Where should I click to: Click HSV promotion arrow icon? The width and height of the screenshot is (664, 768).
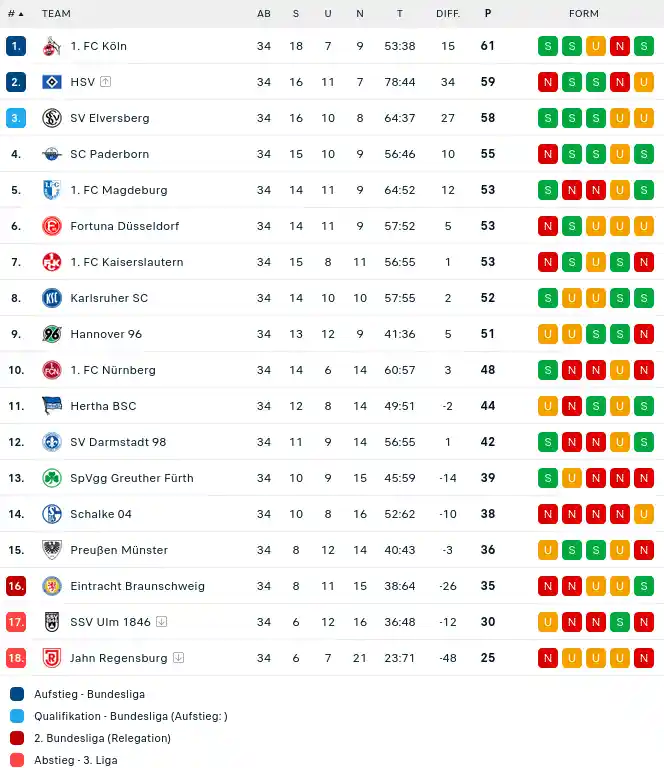click(105, 82)
